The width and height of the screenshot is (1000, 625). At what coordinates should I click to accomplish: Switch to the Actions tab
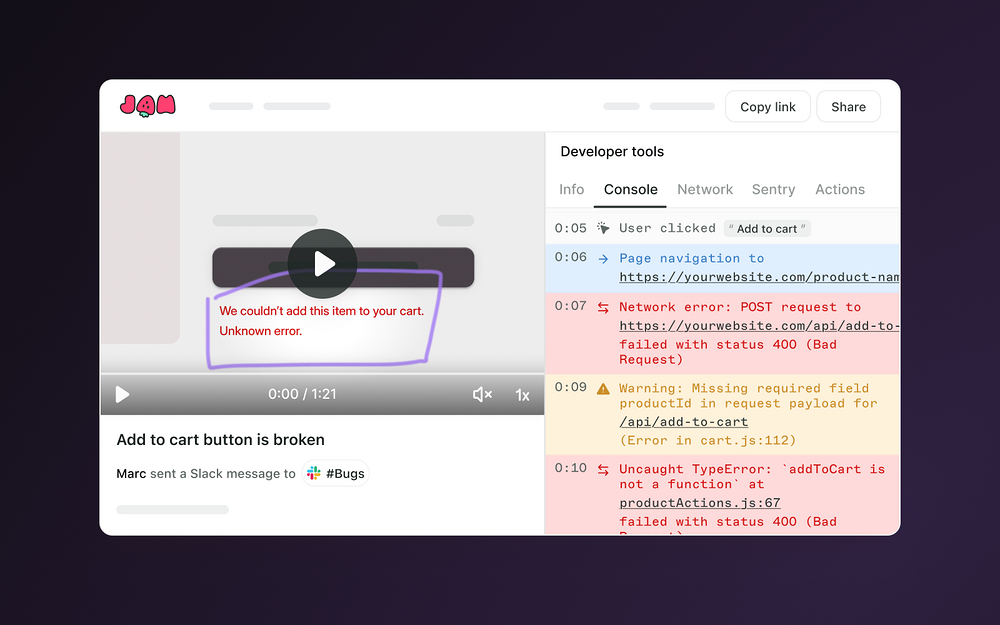(x=840, y=189)
